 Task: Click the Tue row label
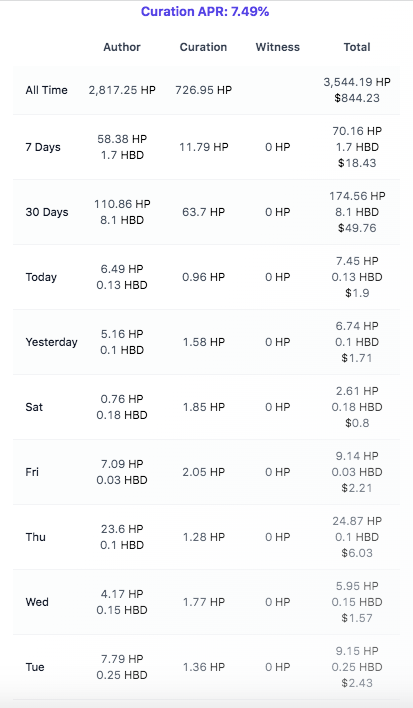click(x=35, y=667)
